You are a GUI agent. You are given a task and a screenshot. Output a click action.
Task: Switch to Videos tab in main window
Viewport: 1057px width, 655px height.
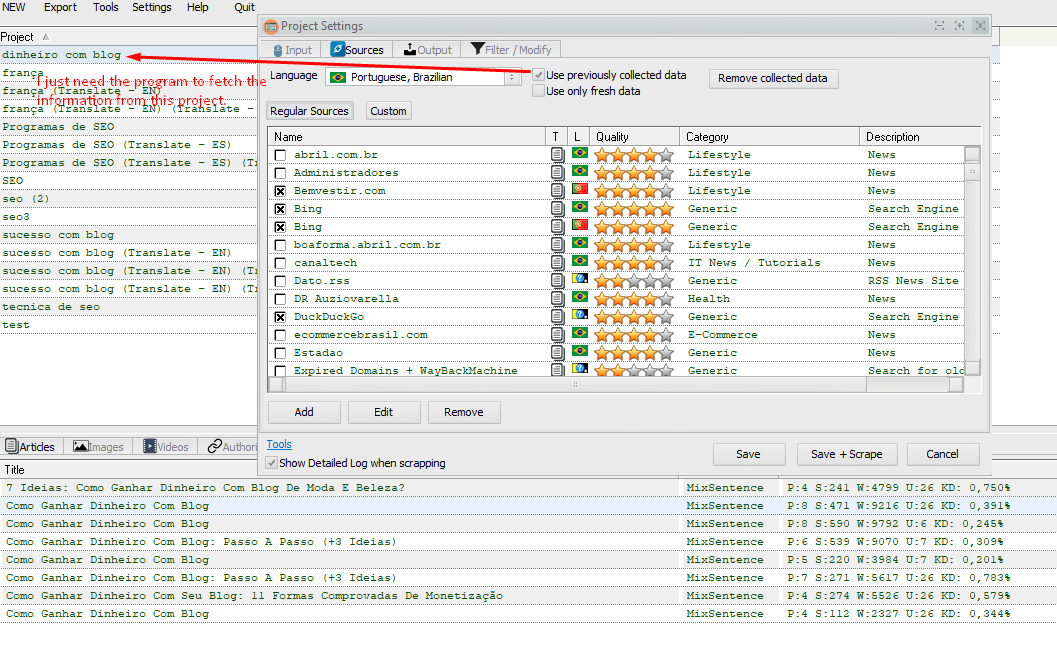coord(166,447)
